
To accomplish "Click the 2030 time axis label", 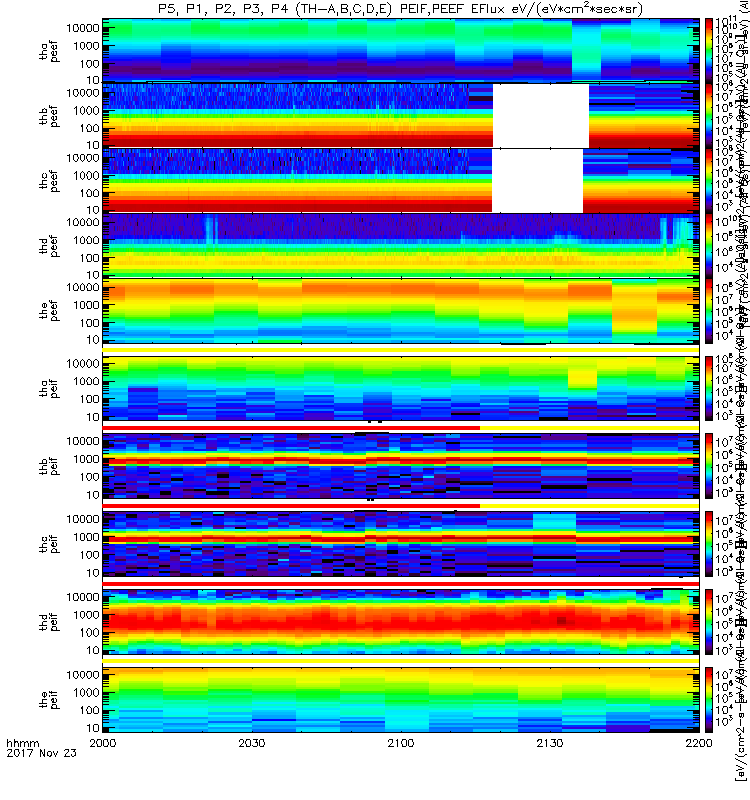I will click(252, 743).
